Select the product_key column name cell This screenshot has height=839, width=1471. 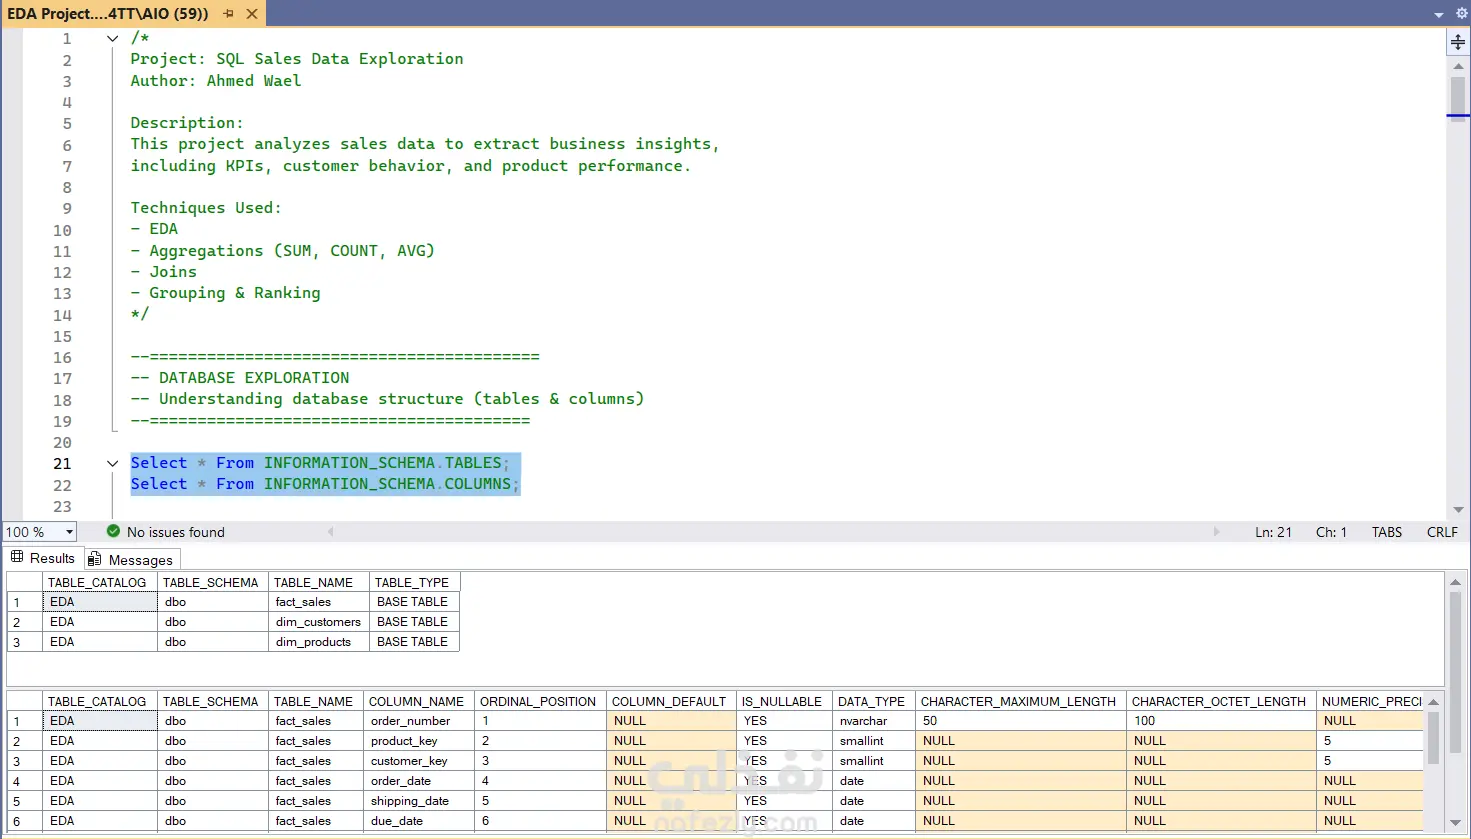click(417, 741)
